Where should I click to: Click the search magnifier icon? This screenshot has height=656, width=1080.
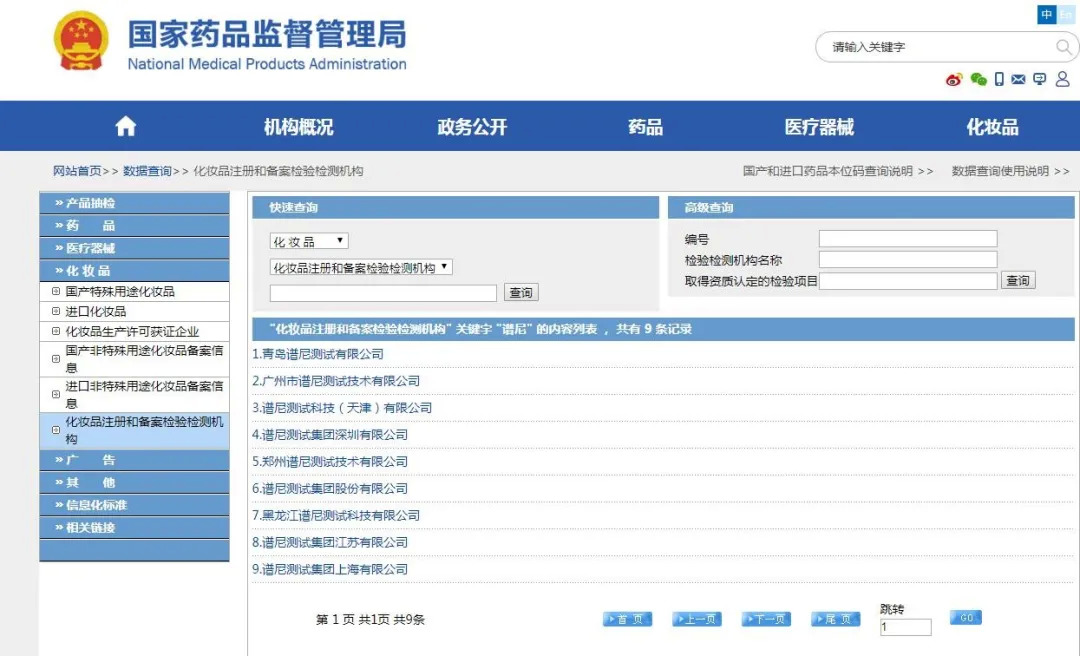coord(1063,47)
